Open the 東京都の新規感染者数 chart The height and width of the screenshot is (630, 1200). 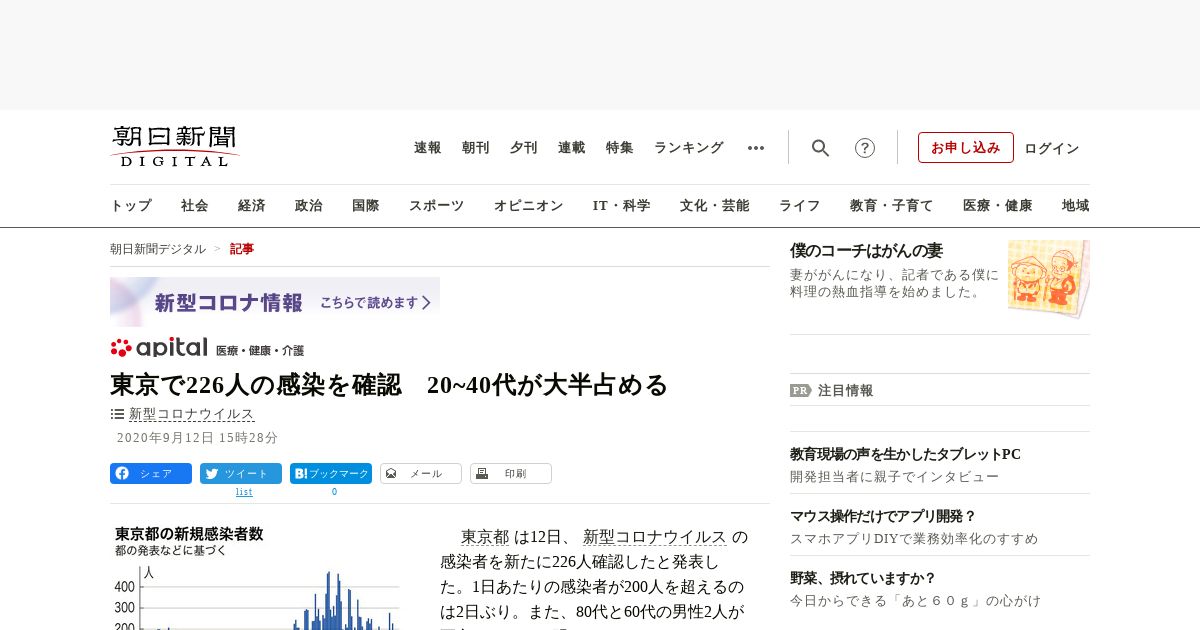(257, 577)
